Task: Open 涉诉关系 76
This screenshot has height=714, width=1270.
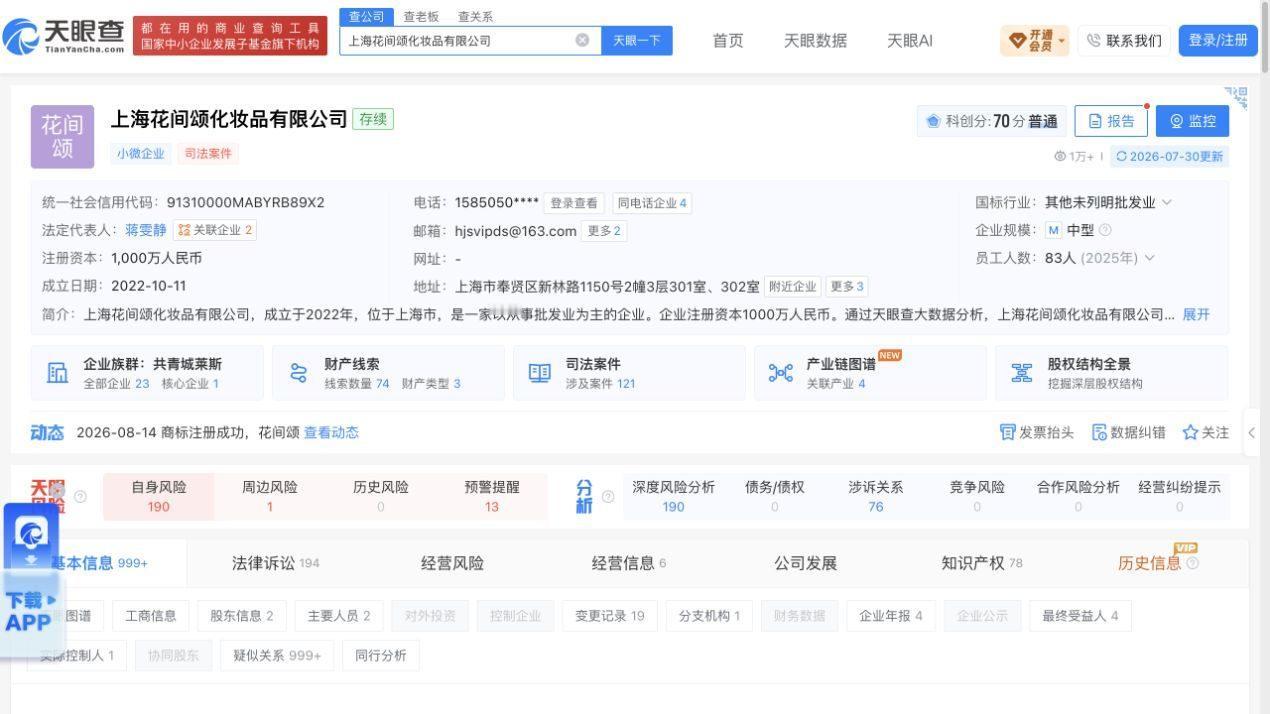Action: click(876, 497)
